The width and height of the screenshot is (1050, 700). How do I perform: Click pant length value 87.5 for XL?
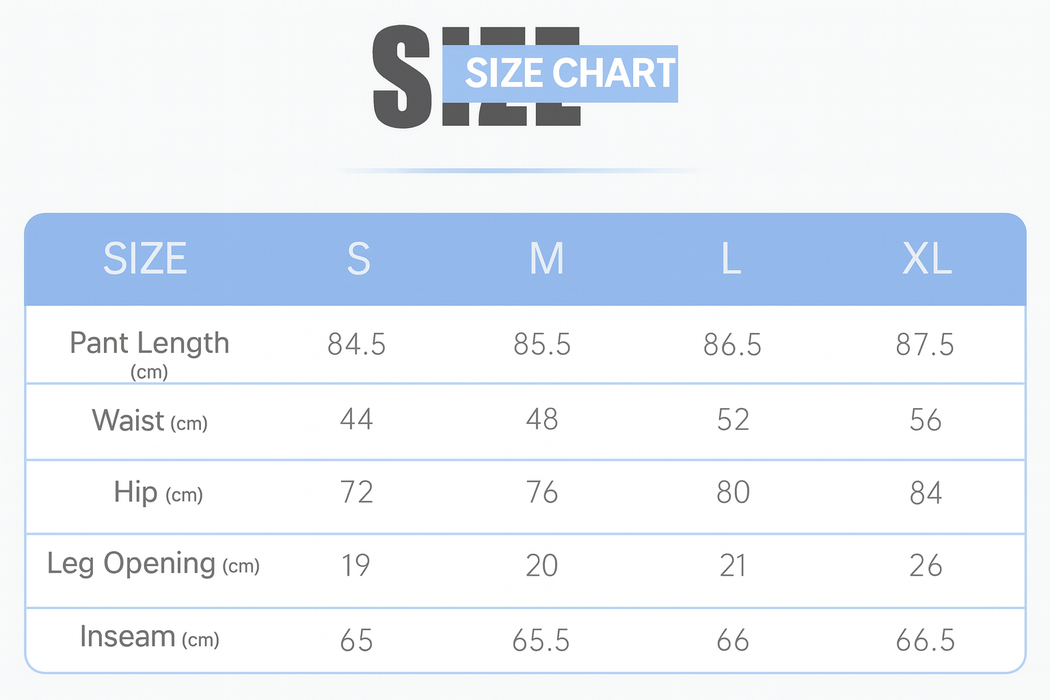925,345
